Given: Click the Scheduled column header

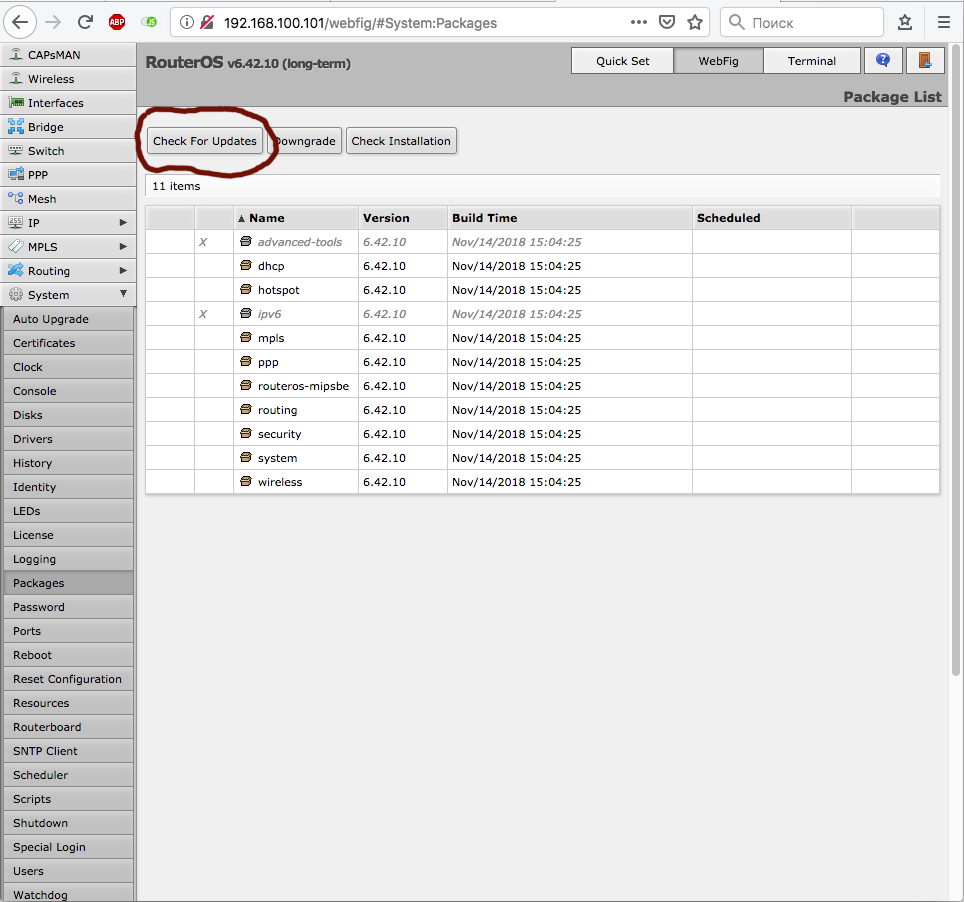Looking at the screenshot, I should 772,218.
